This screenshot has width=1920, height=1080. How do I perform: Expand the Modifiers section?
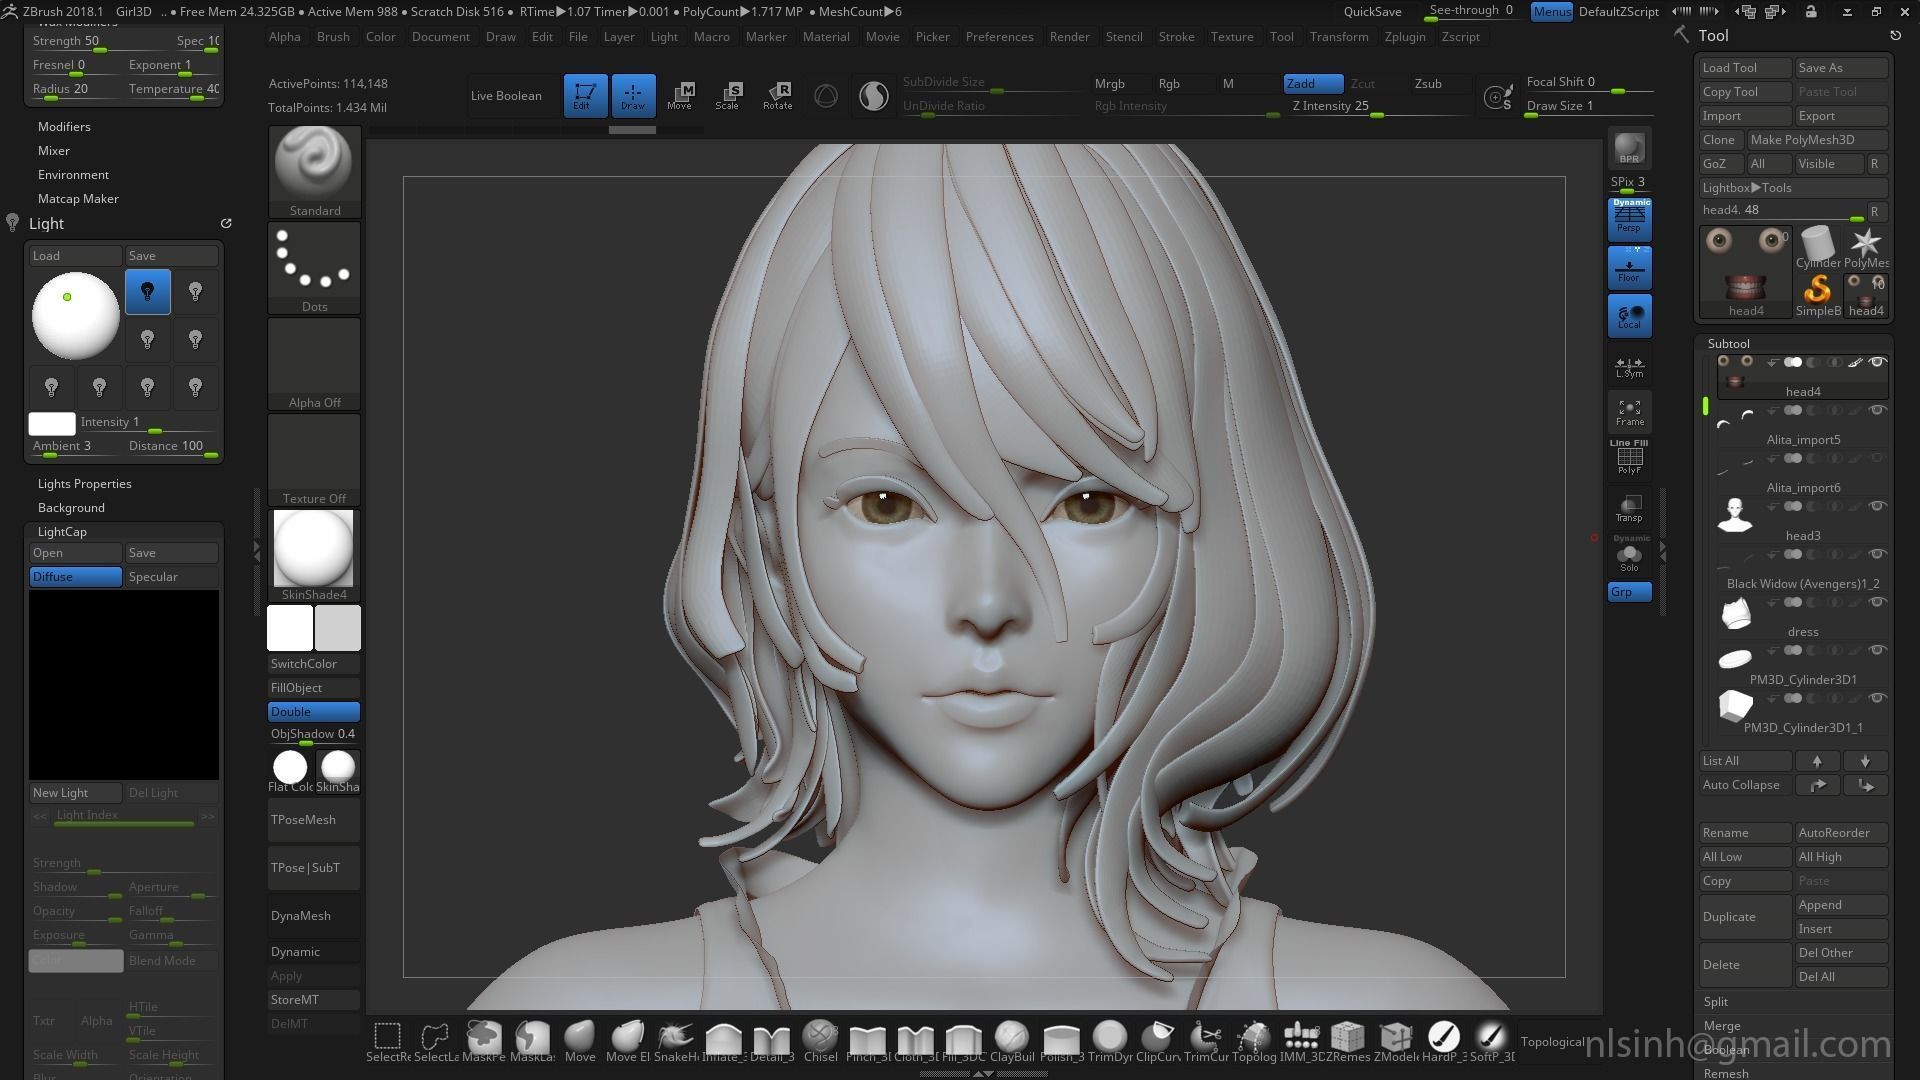64,127
